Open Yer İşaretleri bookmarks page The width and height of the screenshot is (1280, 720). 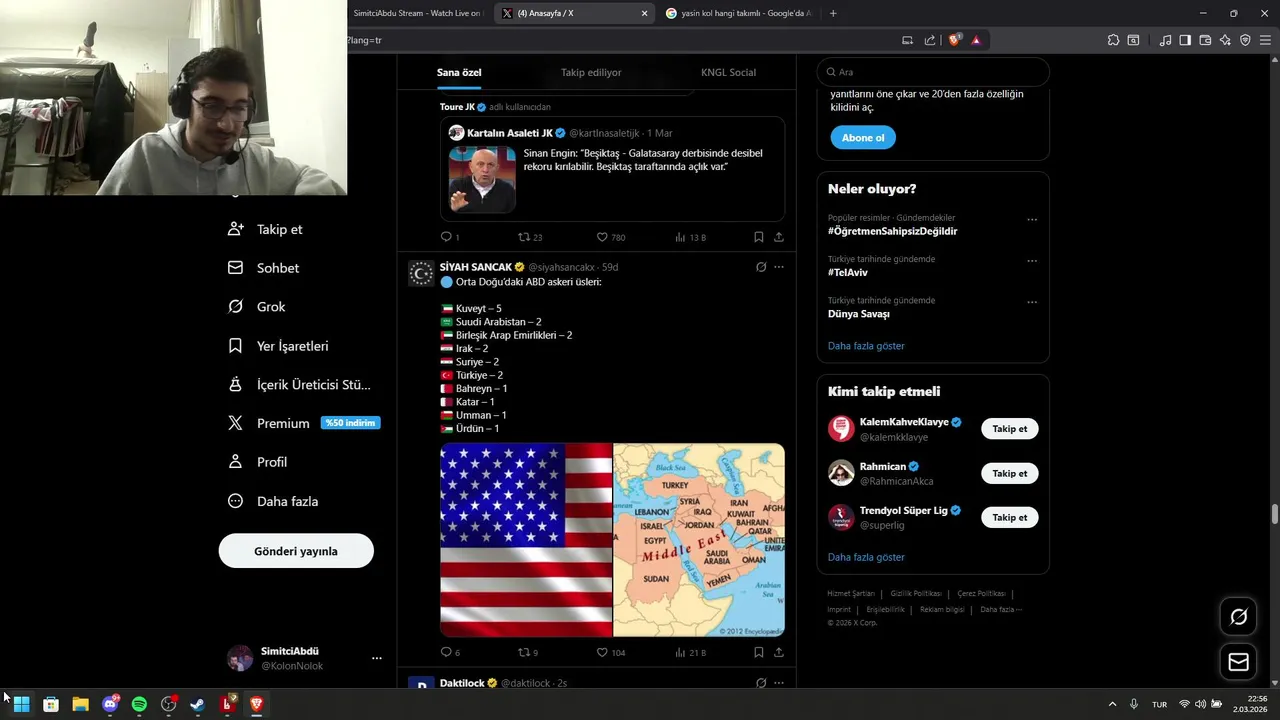(x=278, y=346)
